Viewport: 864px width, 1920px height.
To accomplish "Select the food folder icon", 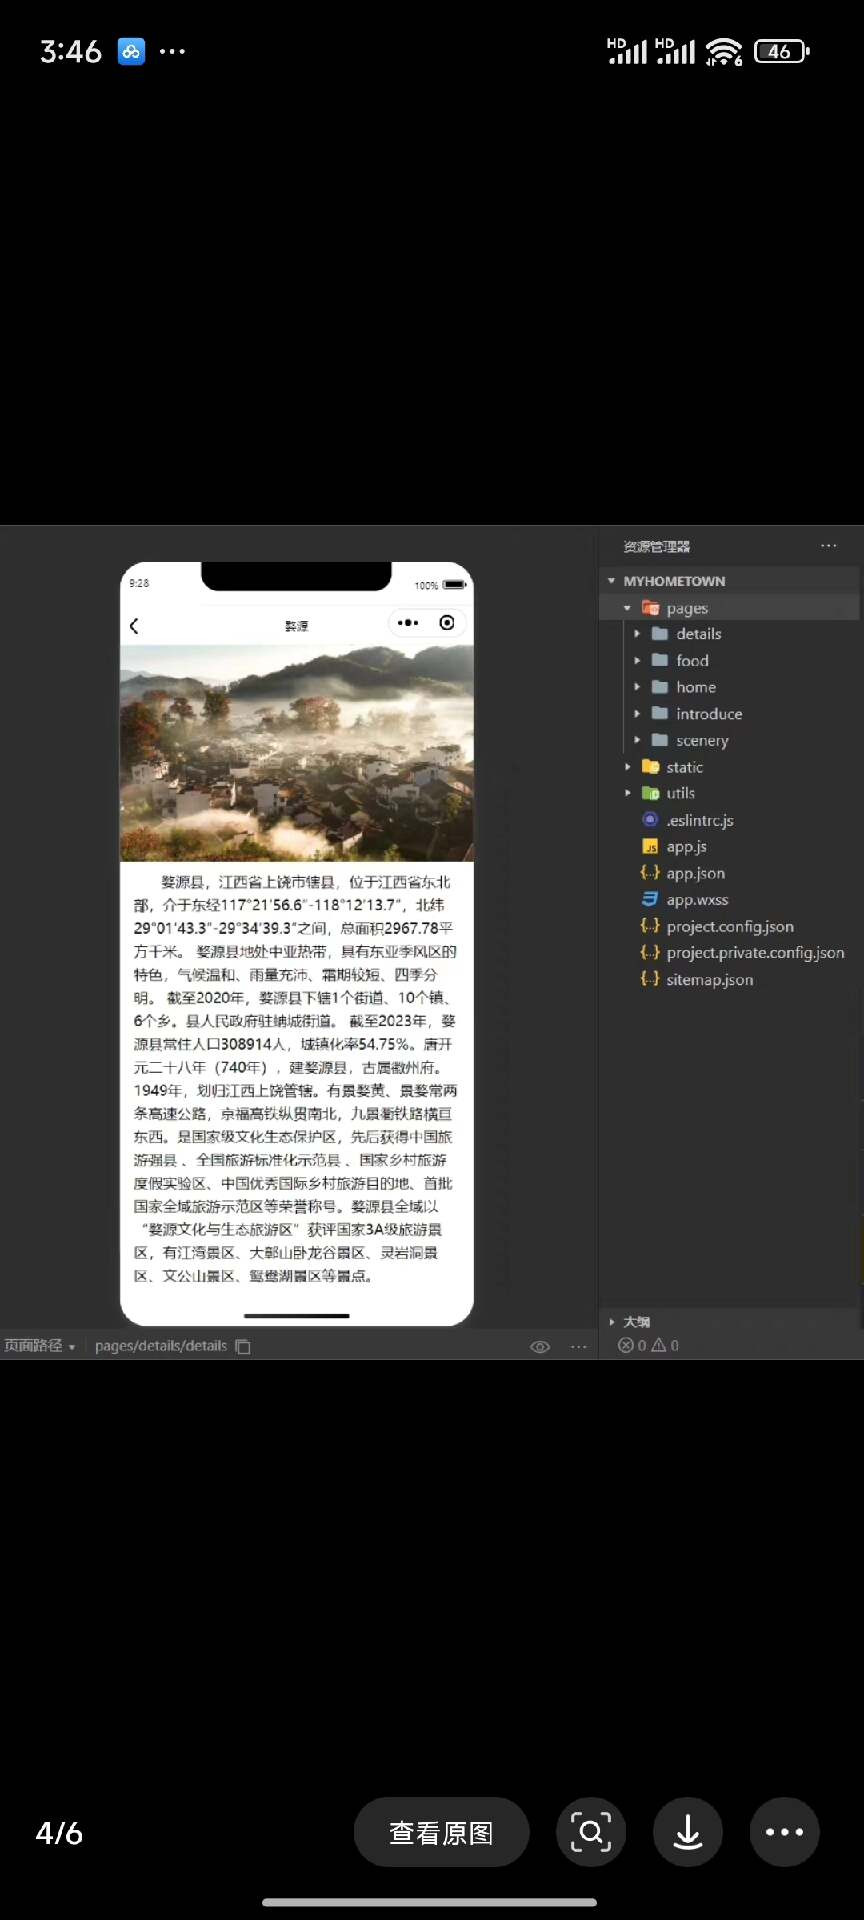I will [660, 660].
